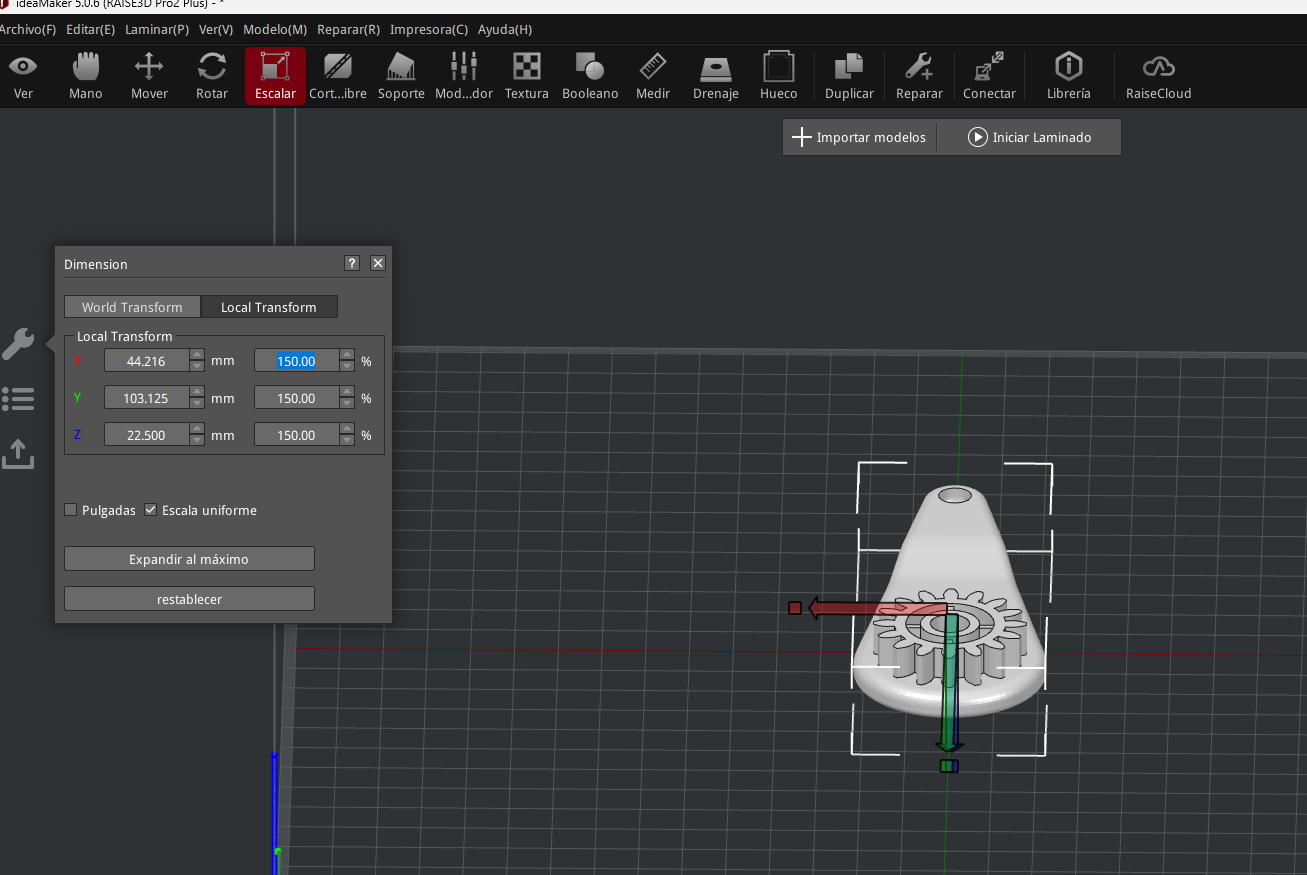Uncheck the Escala uniforme checkbox
This screenshot has height=875, width=1307.
tap(151, 510)
